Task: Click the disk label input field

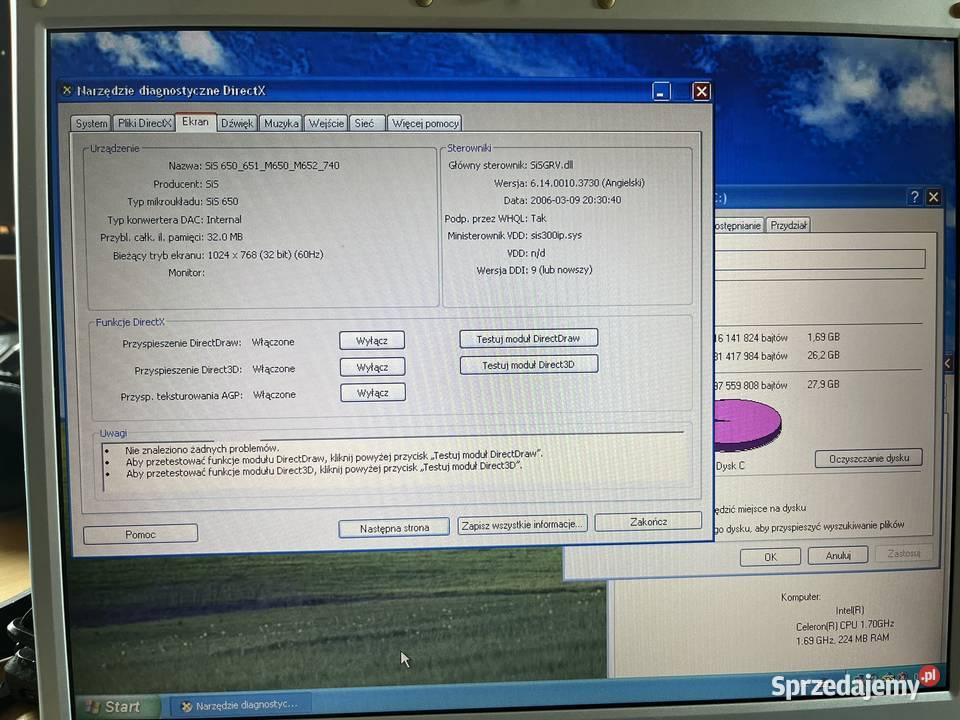Action: (x=820, y=259)
